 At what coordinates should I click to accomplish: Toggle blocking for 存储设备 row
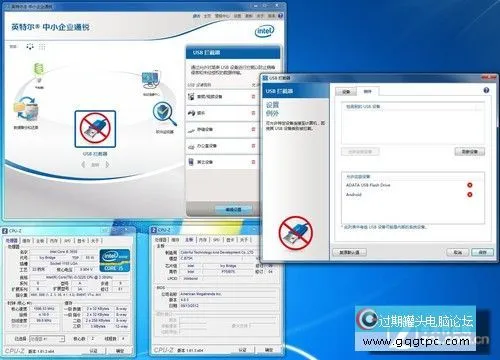(x=253, y=129)
